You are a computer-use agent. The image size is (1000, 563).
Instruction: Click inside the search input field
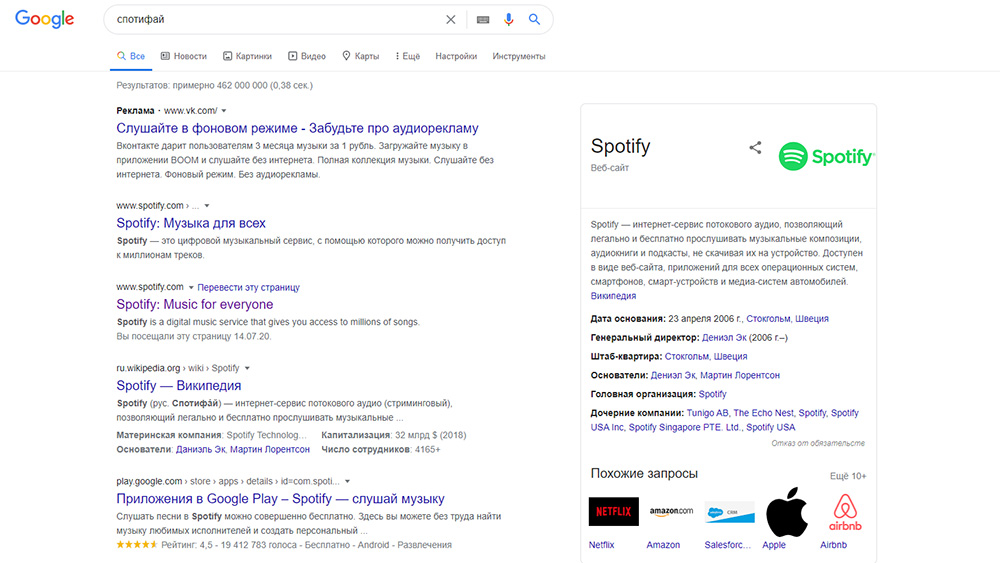click(x=270, y=20)
